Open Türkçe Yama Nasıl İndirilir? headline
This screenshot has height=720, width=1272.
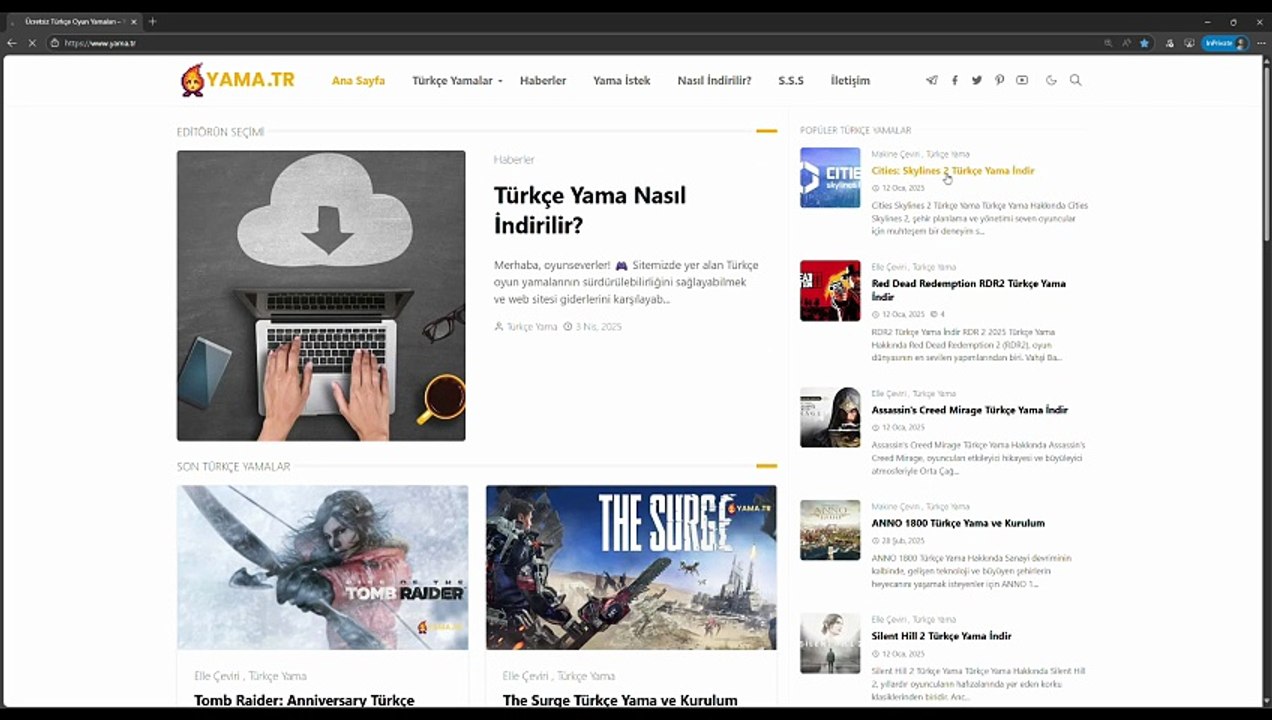pos(590,210)
